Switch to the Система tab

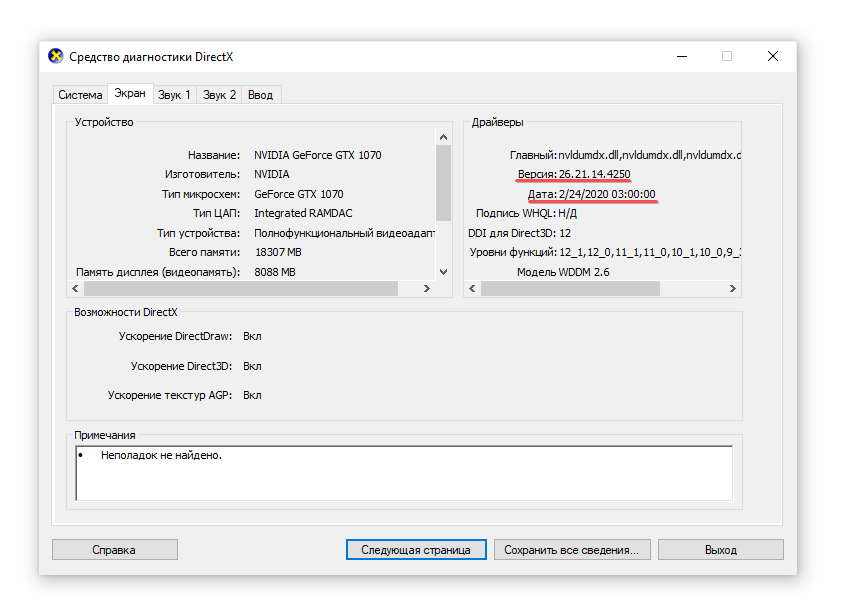80,95
